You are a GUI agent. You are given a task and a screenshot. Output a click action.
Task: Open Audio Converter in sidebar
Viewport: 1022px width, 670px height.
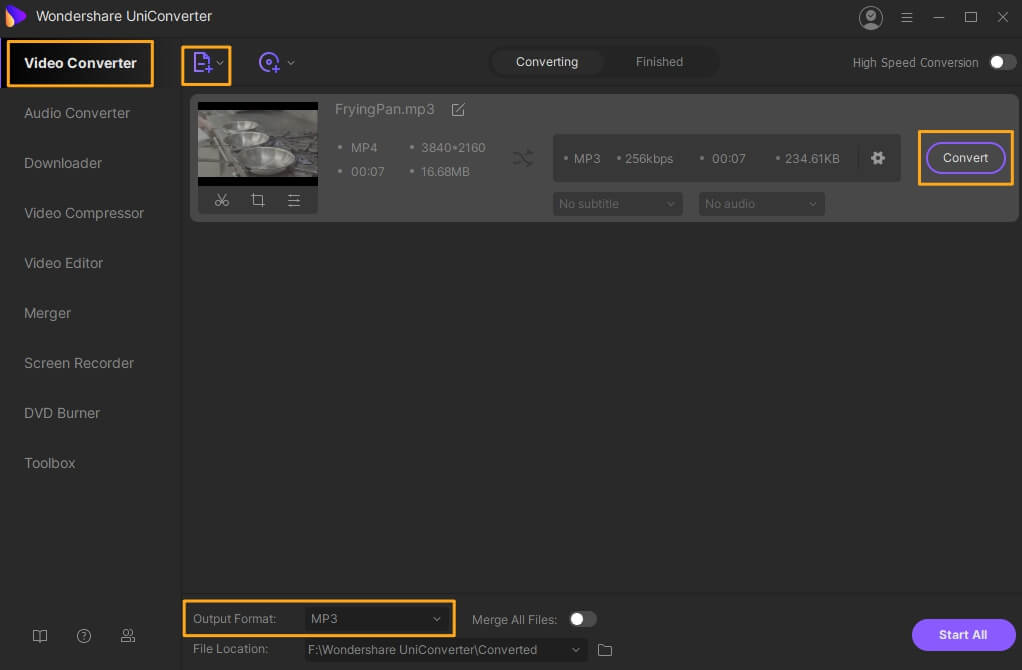(77, 113)
